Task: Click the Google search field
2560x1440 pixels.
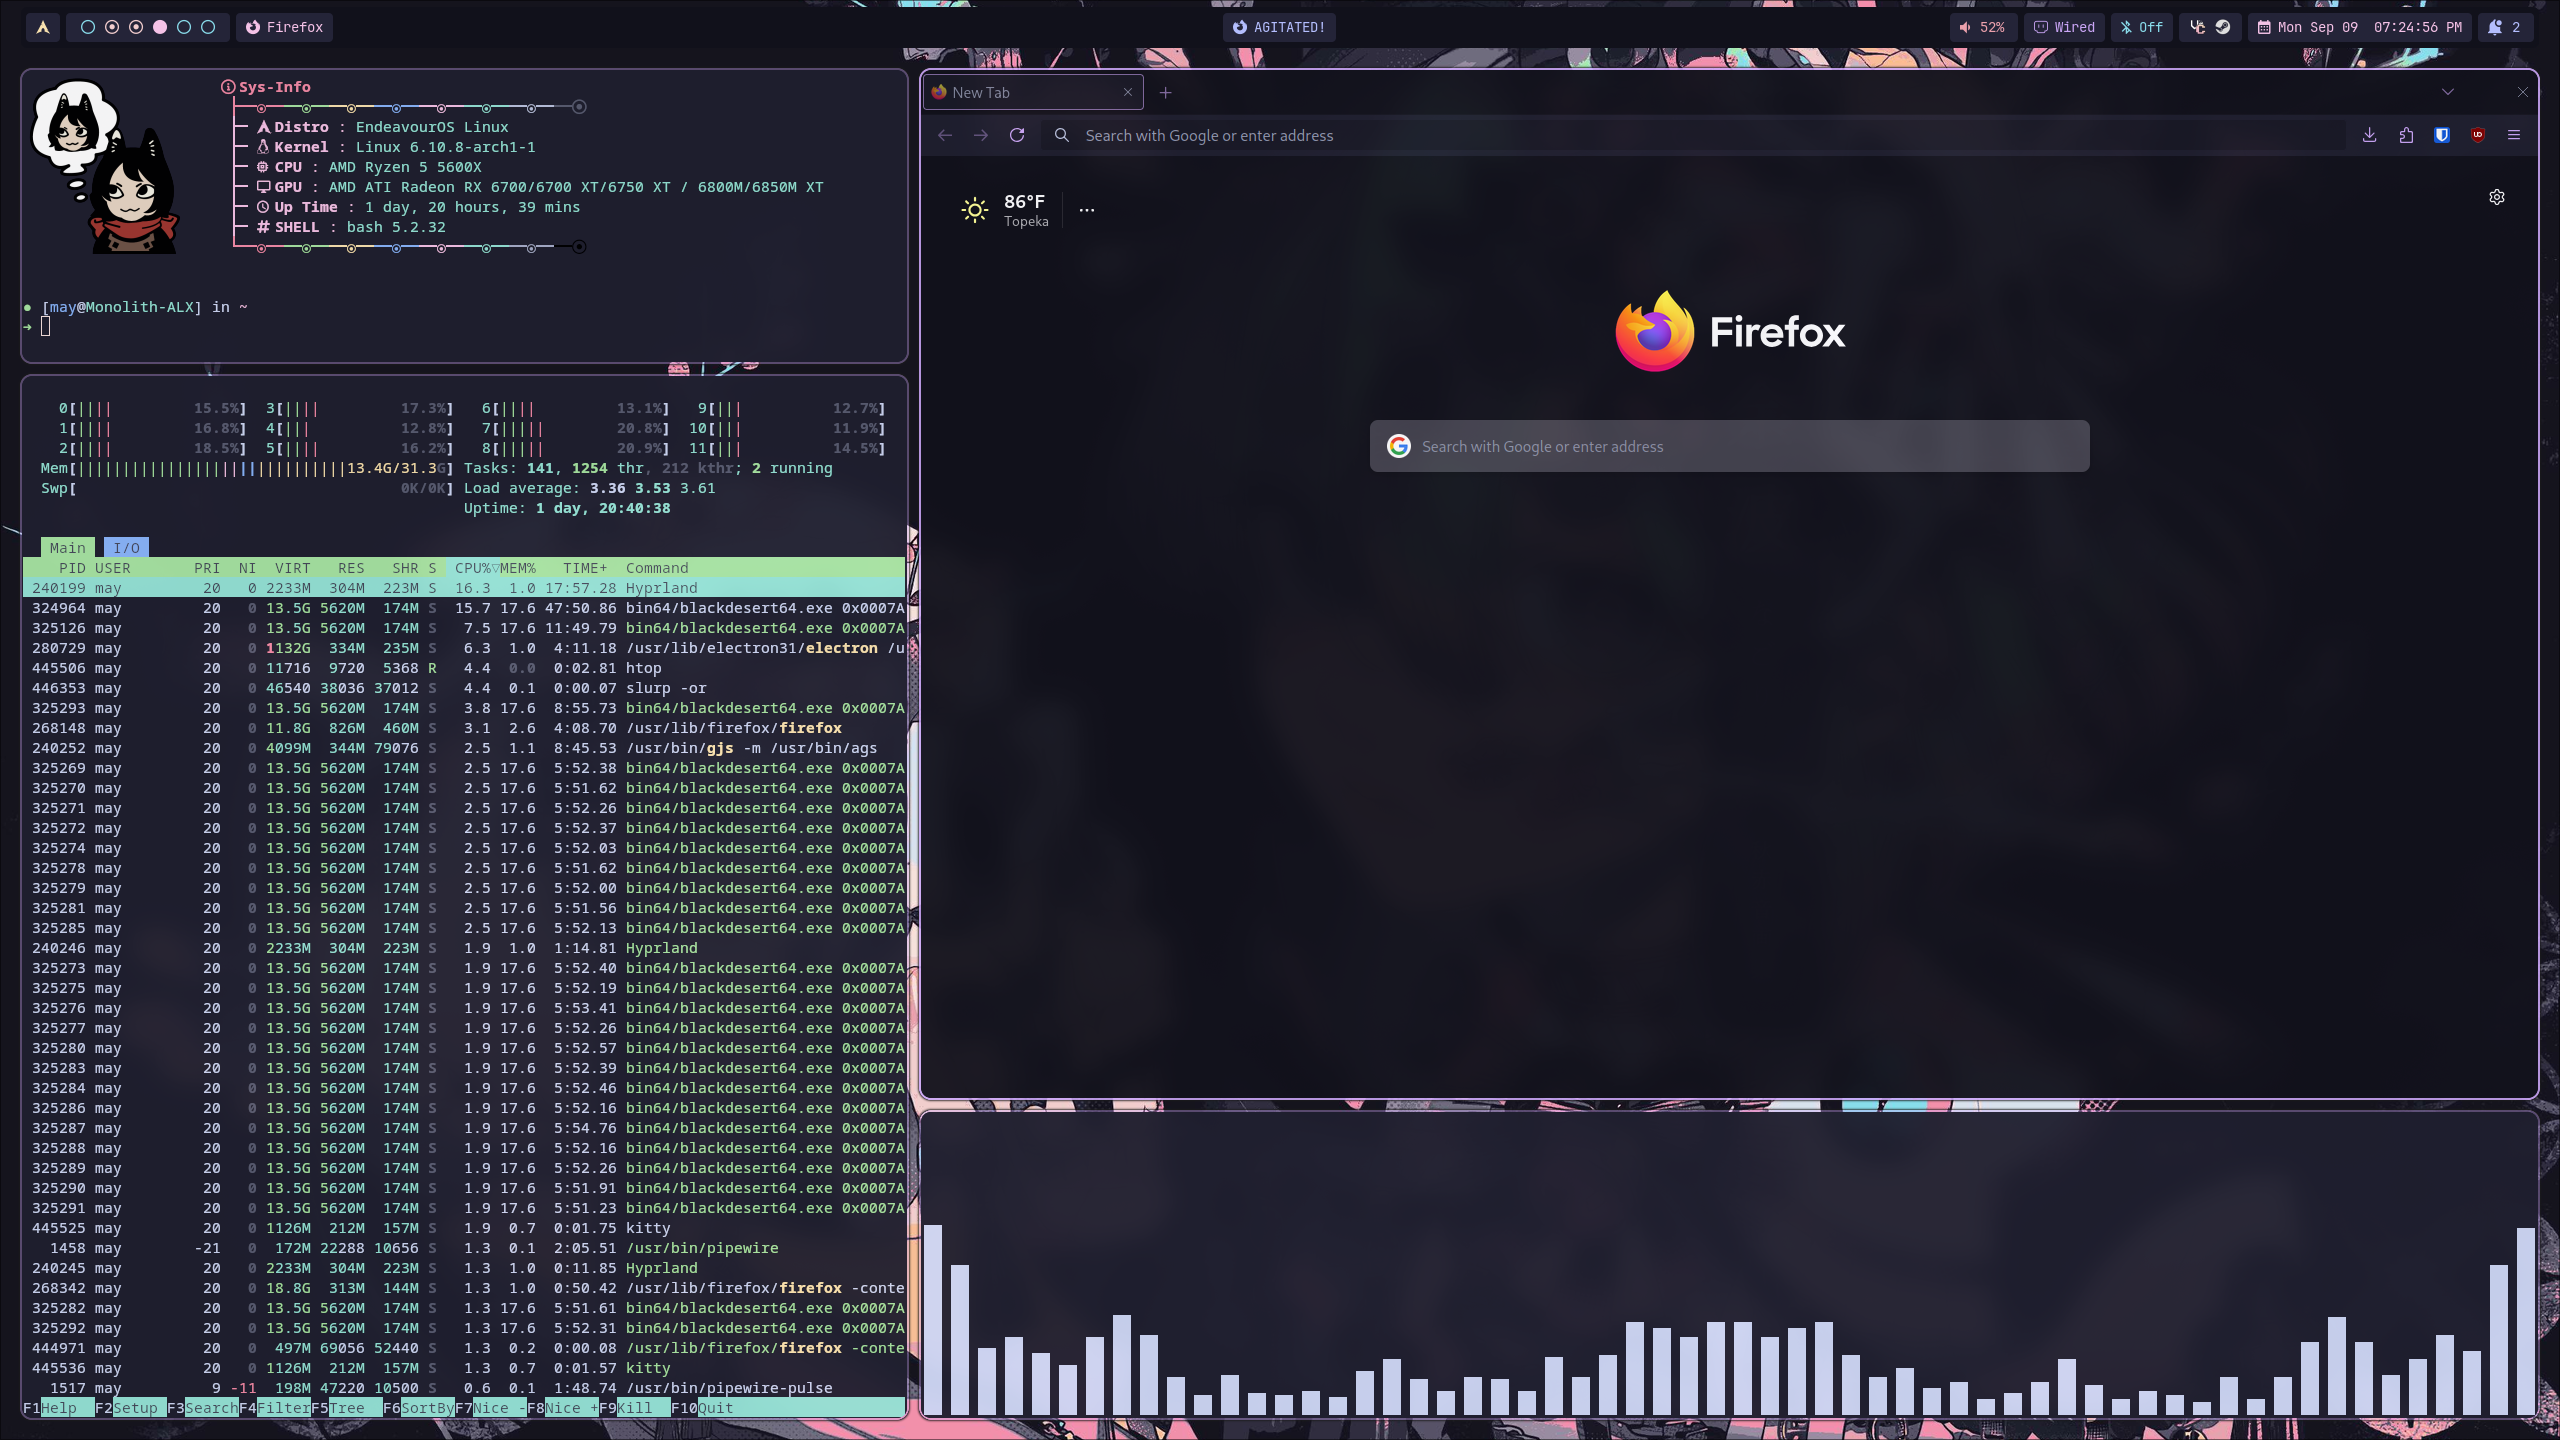Action: (1728, 446)
